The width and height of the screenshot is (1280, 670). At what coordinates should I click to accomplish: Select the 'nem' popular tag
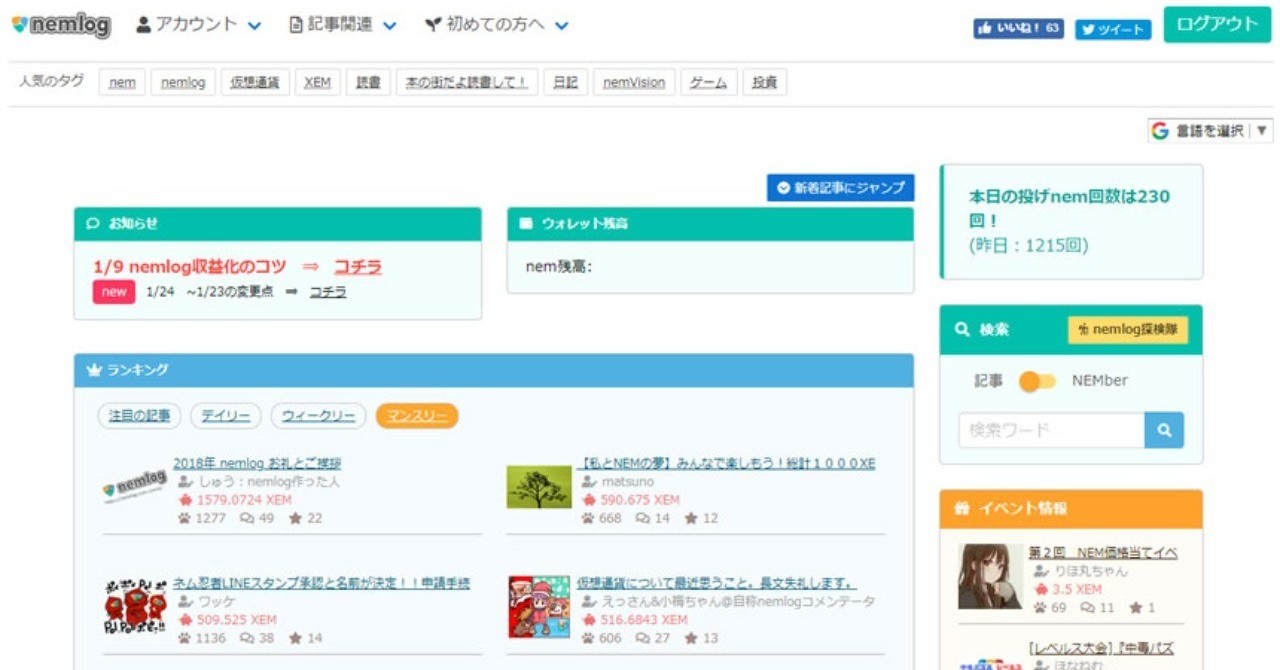[x=122, y=83]
